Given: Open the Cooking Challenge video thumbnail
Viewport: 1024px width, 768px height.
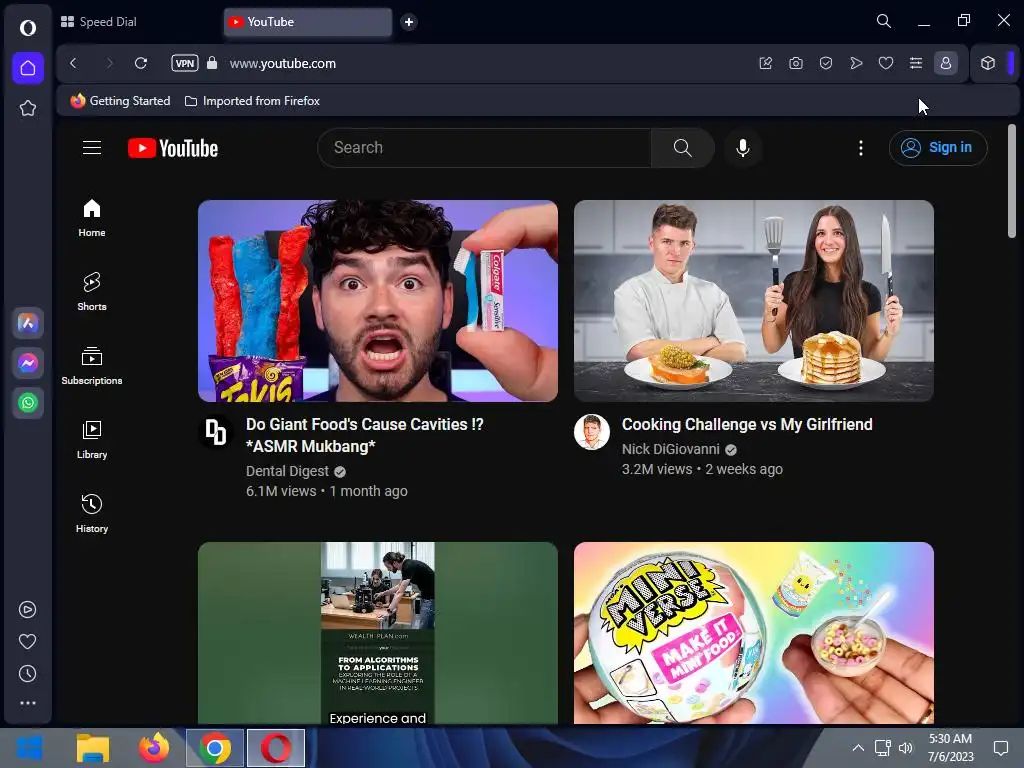Looking at the screenshot, I should coord(754,300).
